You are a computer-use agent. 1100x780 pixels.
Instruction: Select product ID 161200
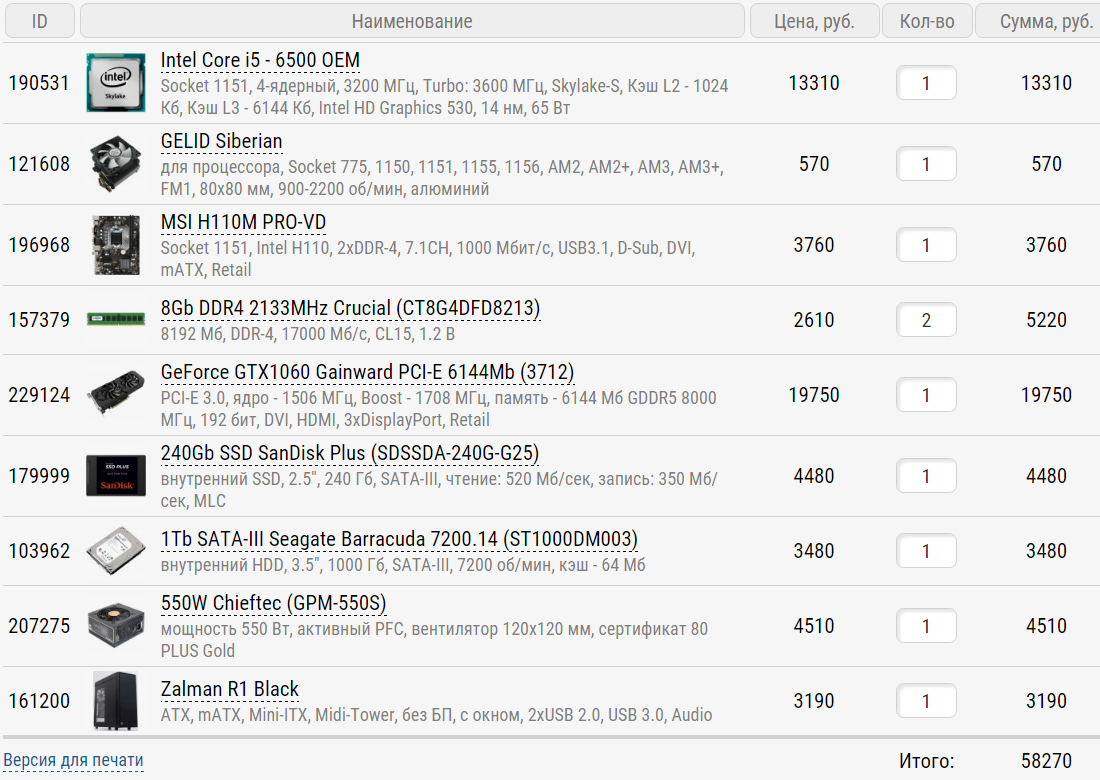39,701
